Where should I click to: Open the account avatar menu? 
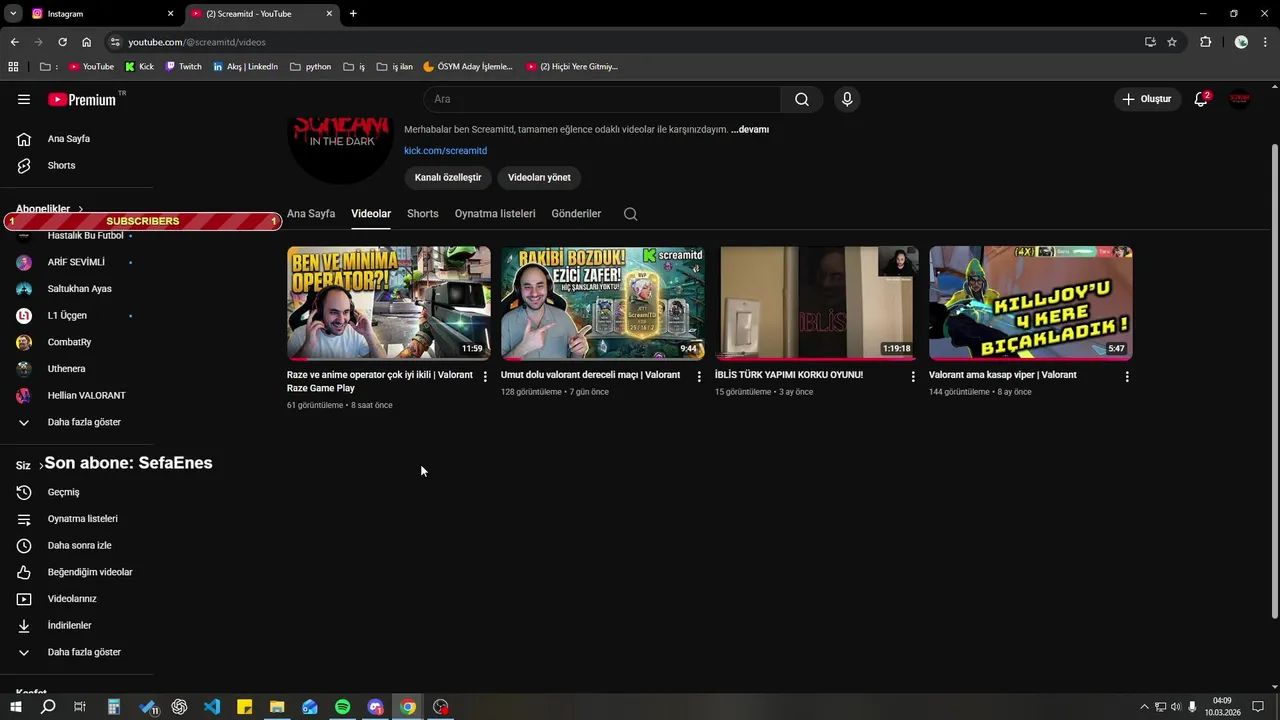tap(1240, 99)
